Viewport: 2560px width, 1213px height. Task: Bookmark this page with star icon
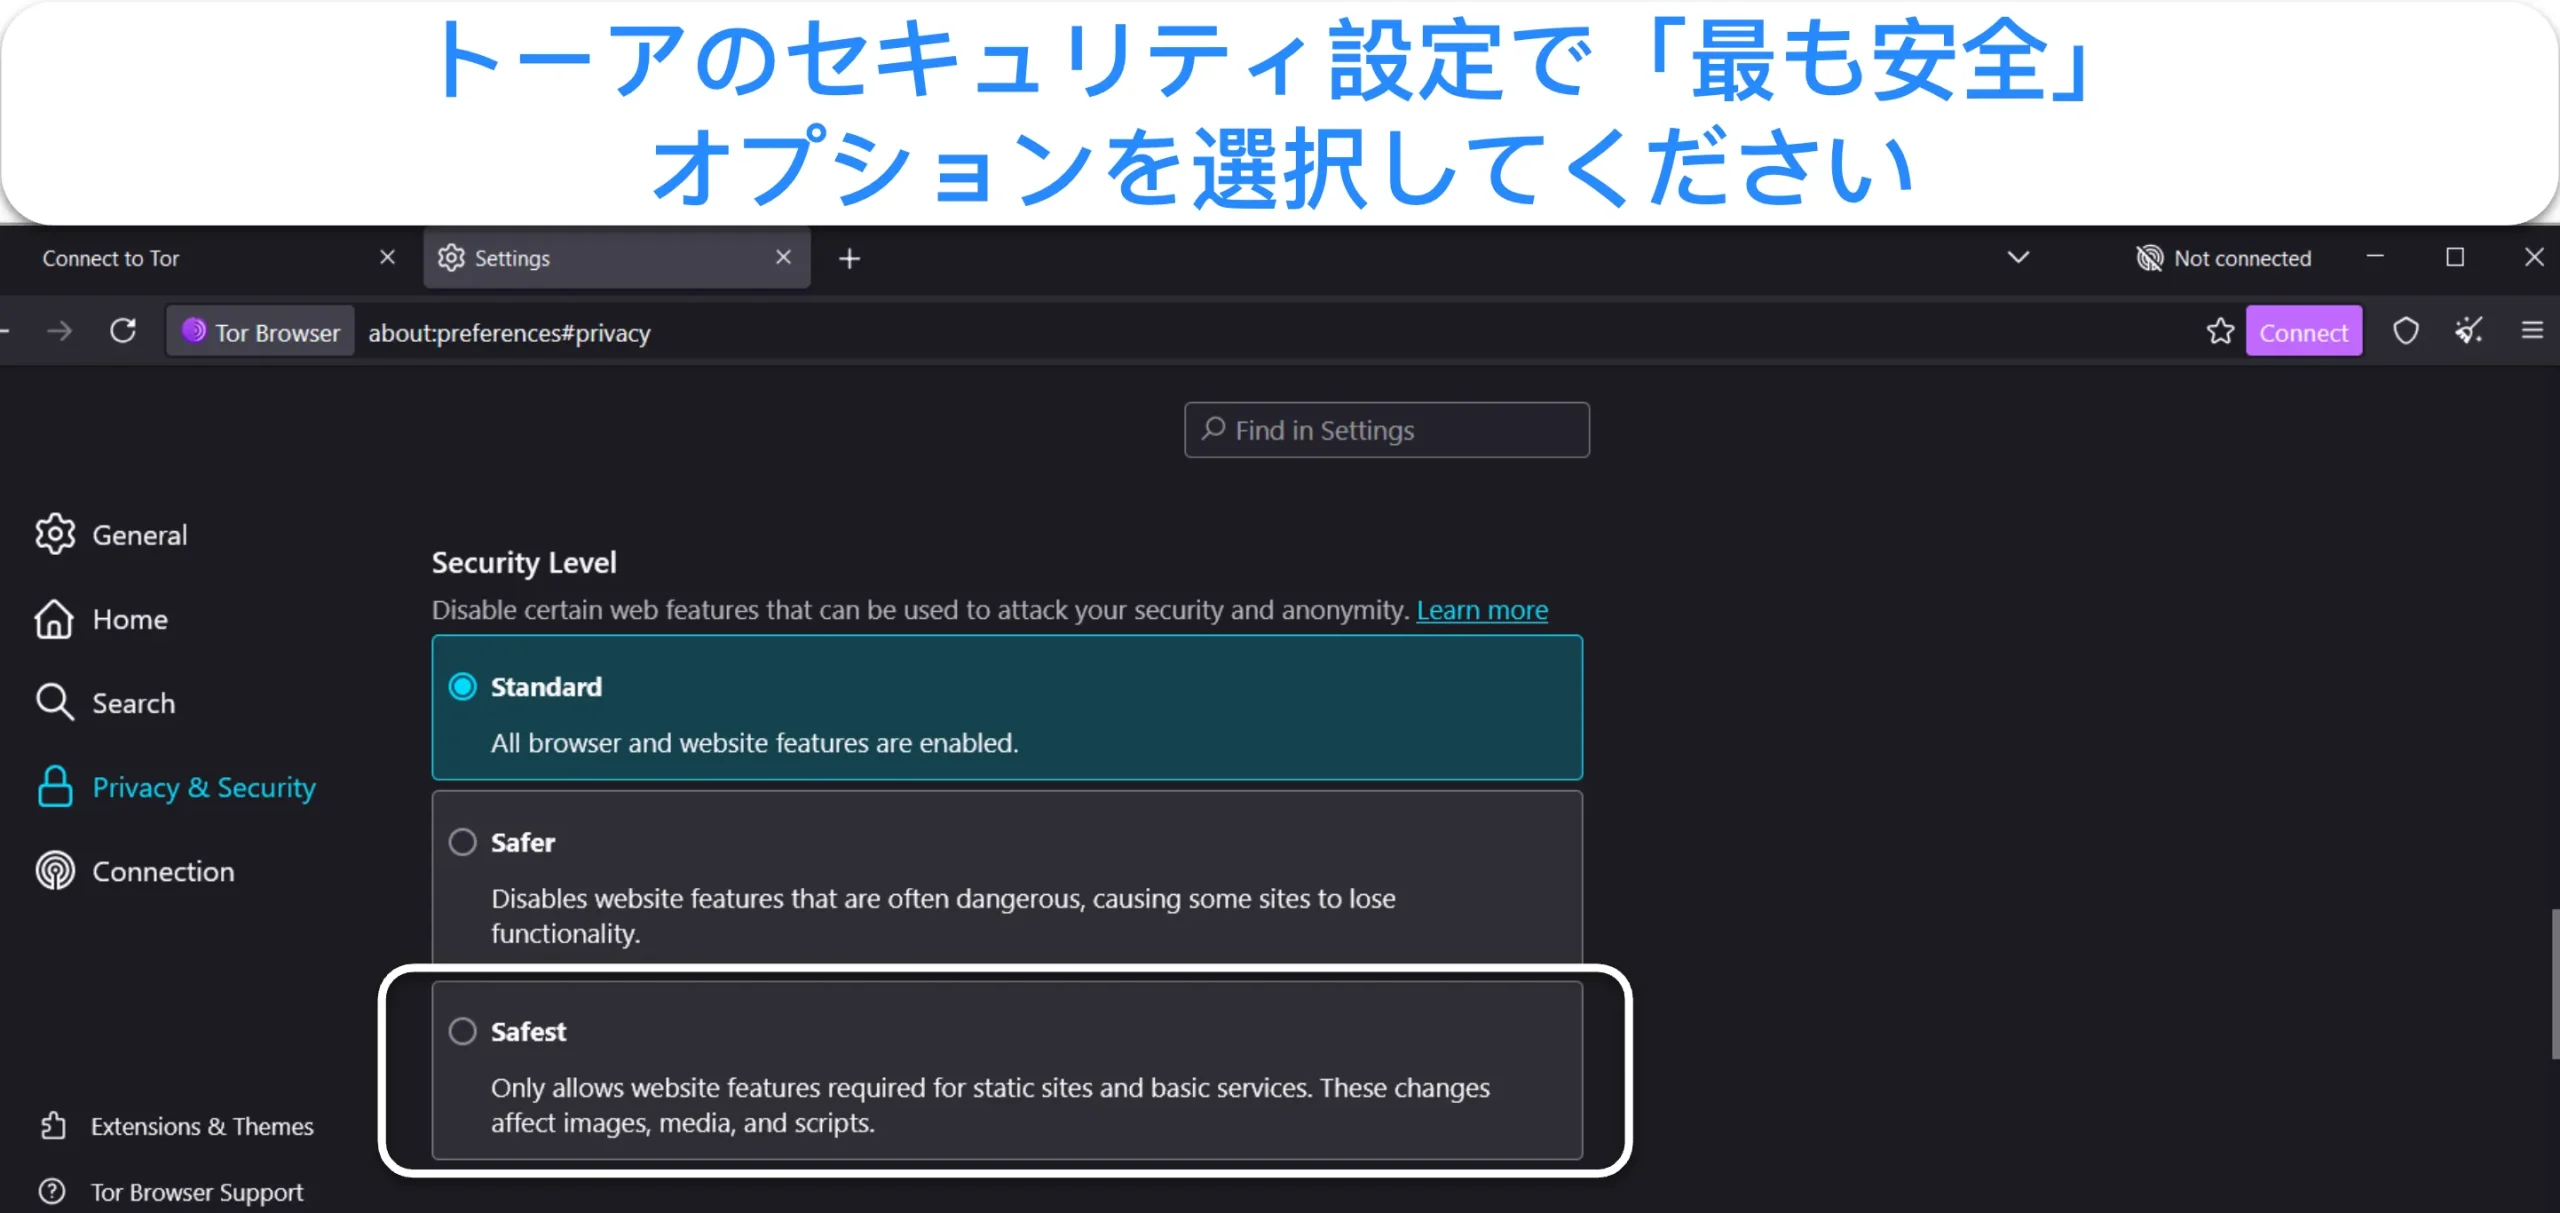(2220, 331)
